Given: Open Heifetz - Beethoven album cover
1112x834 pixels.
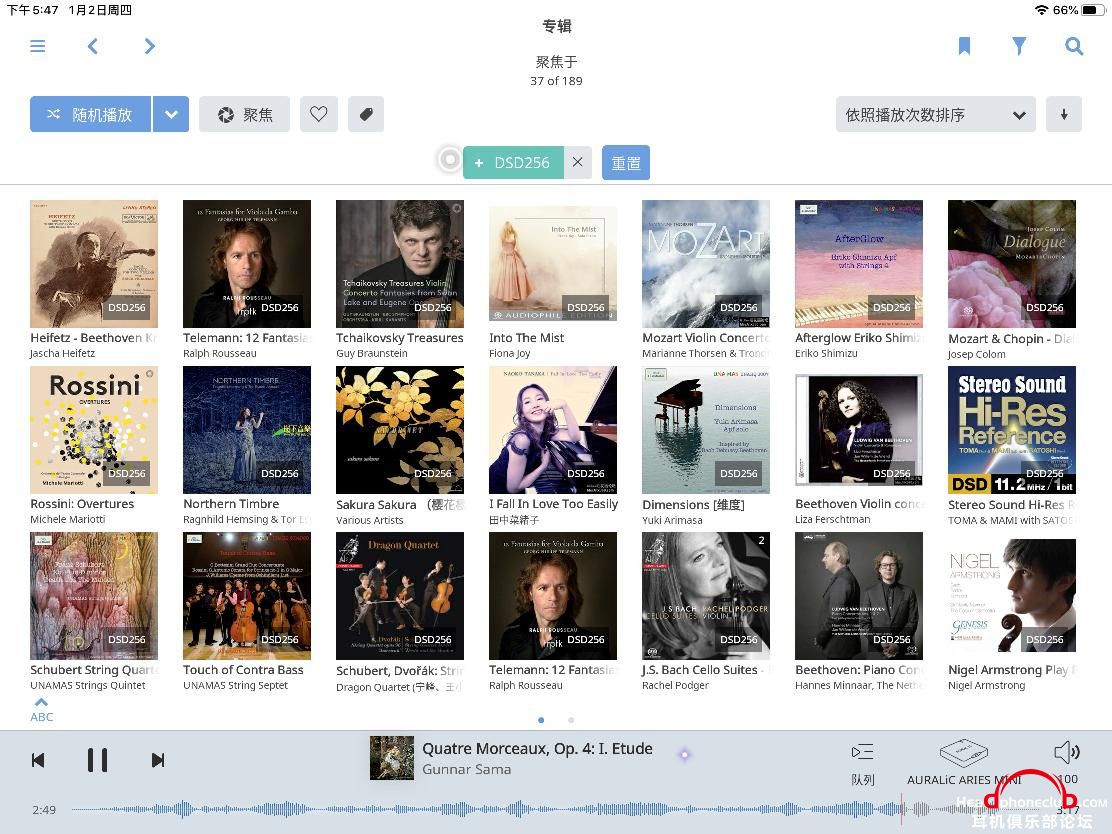Looking at the screenshot, I should [94, 264].
